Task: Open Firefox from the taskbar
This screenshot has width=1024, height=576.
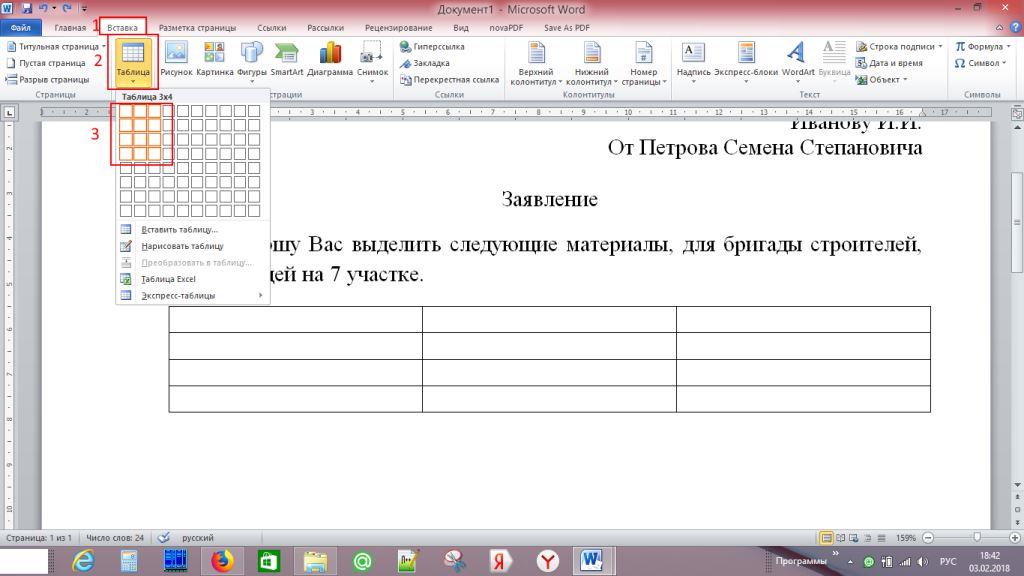Action: pyautogui.click(x=222, y=561)
